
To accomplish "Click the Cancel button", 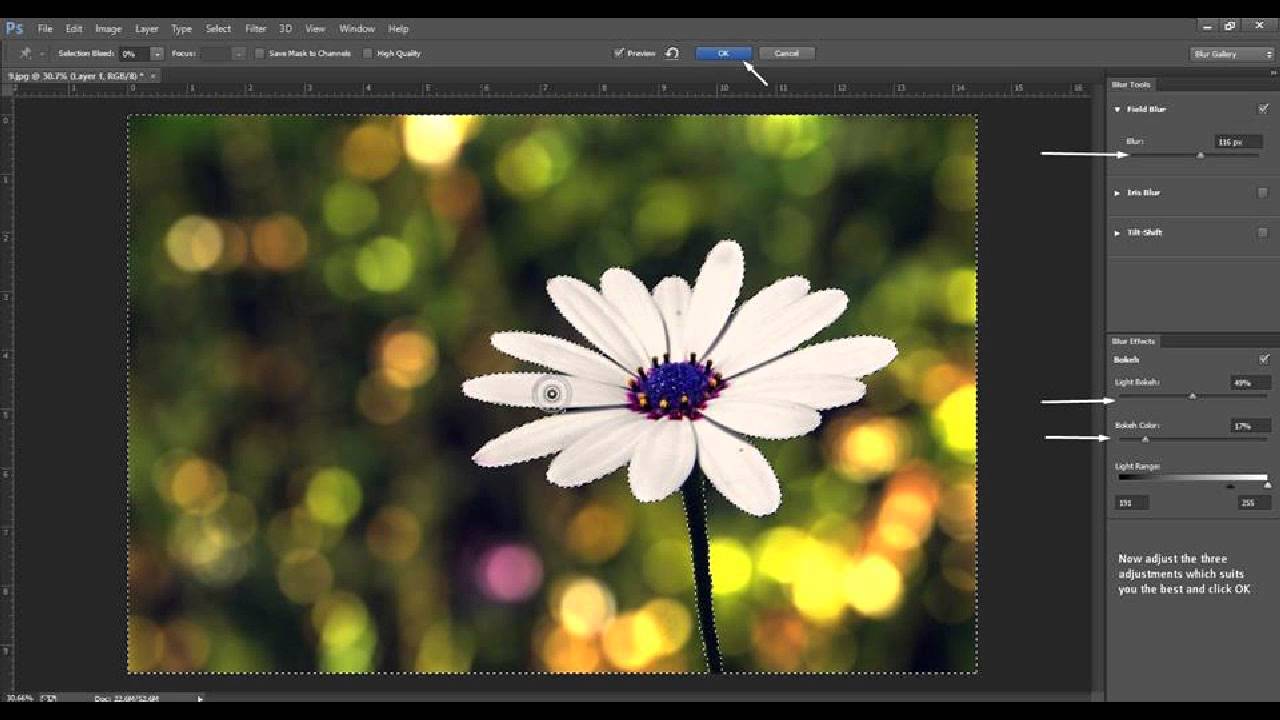I will coord(788,52).
